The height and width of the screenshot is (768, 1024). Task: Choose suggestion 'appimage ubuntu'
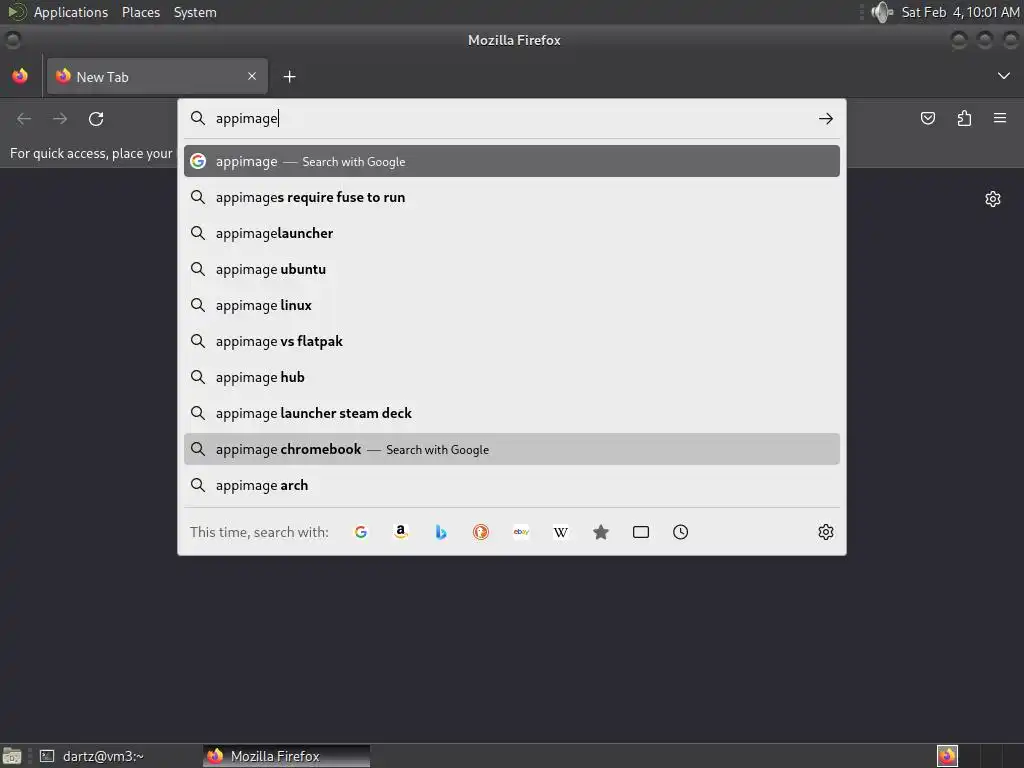[511, 269]
